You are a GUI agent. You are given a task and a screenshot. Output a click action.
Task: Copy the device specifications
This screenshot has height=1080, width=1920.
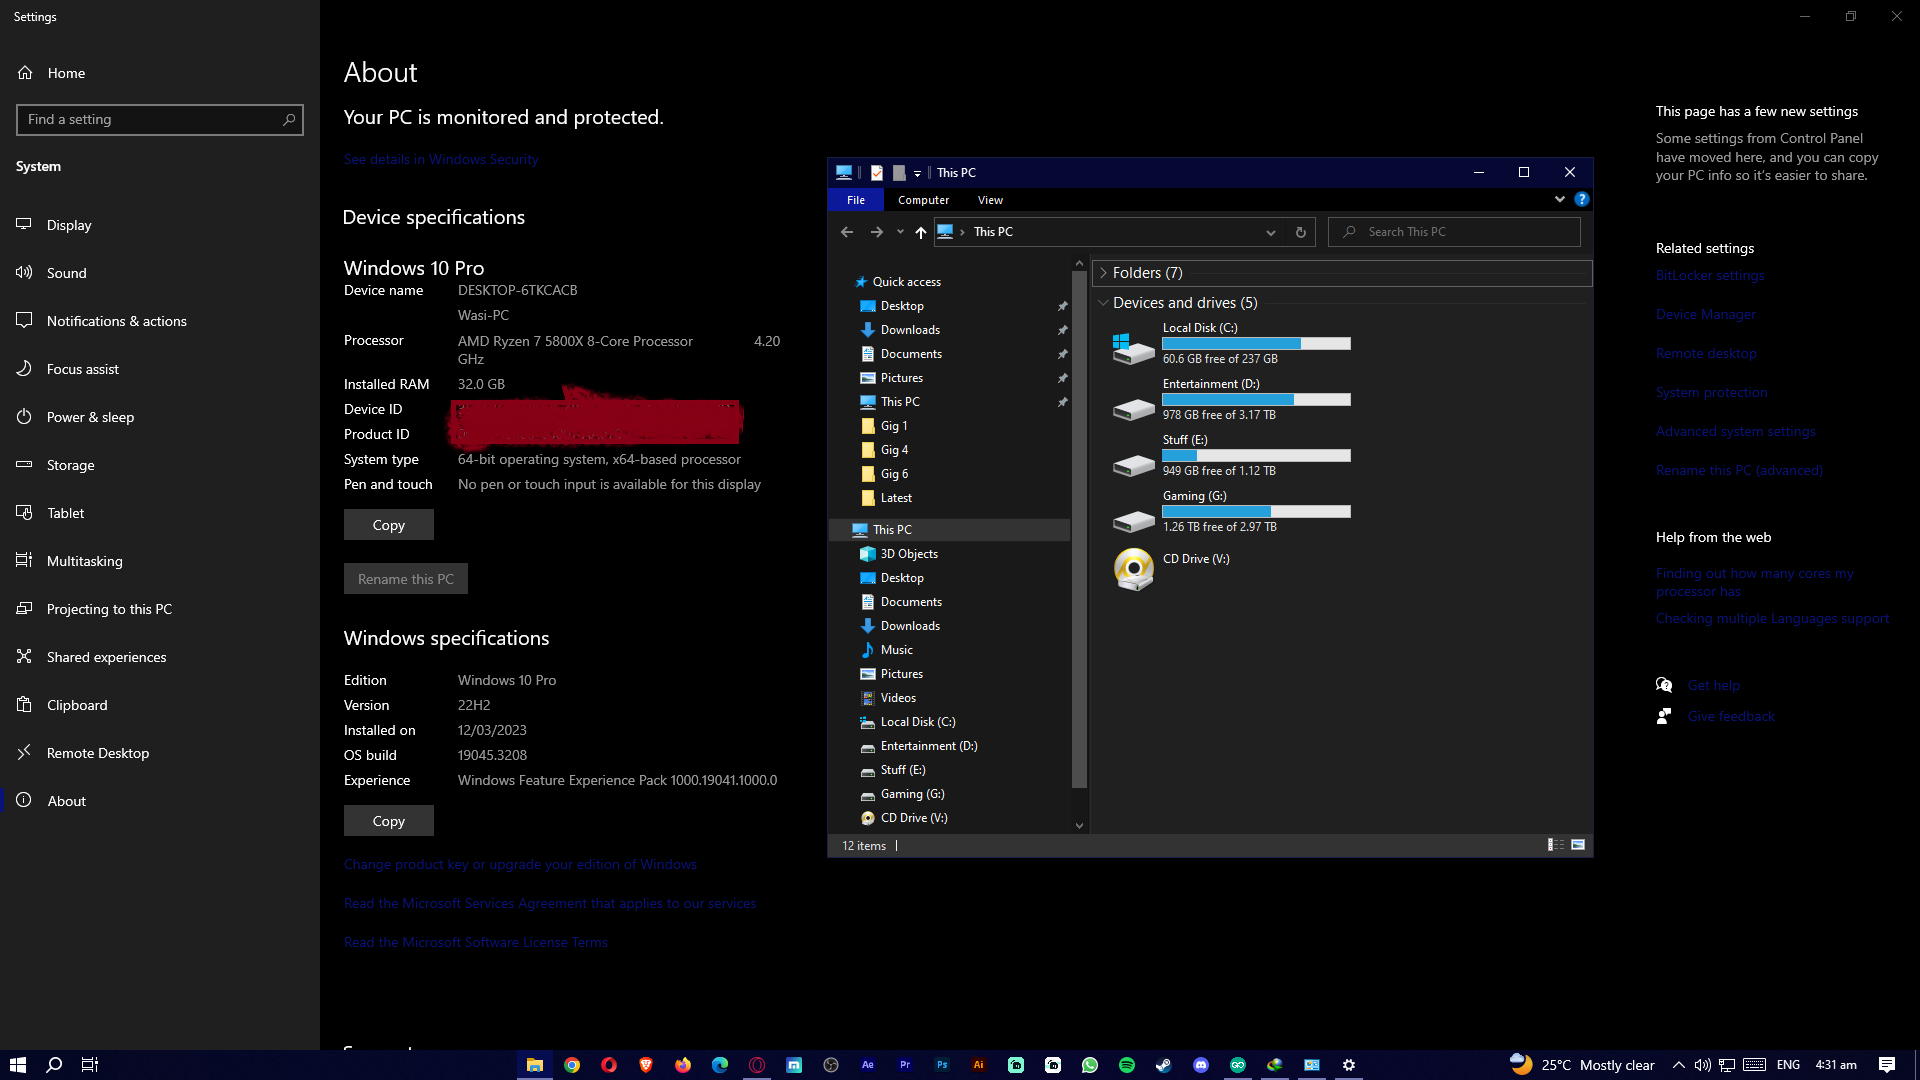click(389, 525)
